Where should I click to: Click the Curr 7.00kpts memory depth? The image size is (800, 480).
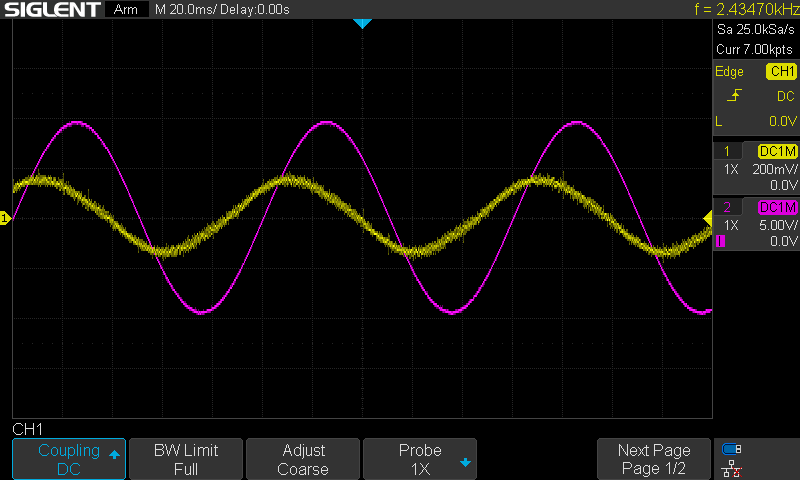pos(755,49)
